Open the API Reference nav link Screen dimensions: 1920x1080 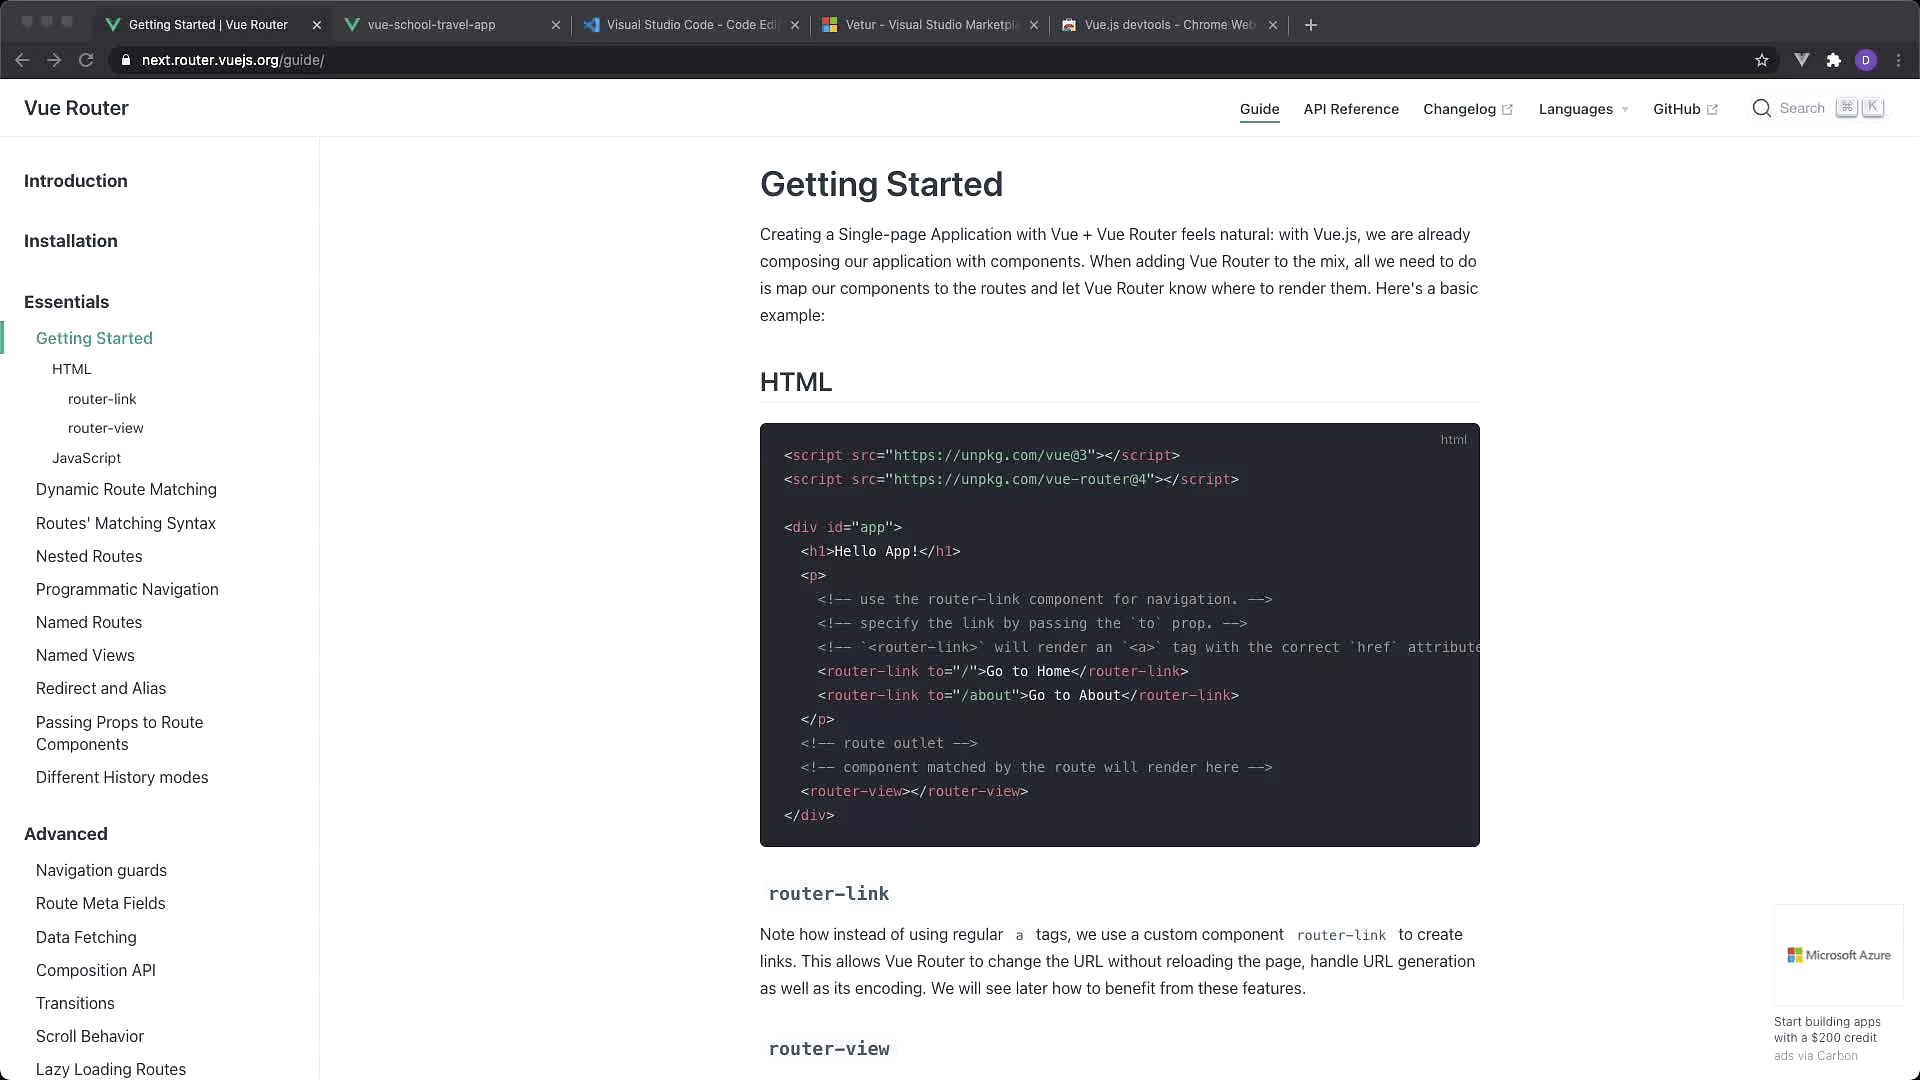[x=1351, y=109]
